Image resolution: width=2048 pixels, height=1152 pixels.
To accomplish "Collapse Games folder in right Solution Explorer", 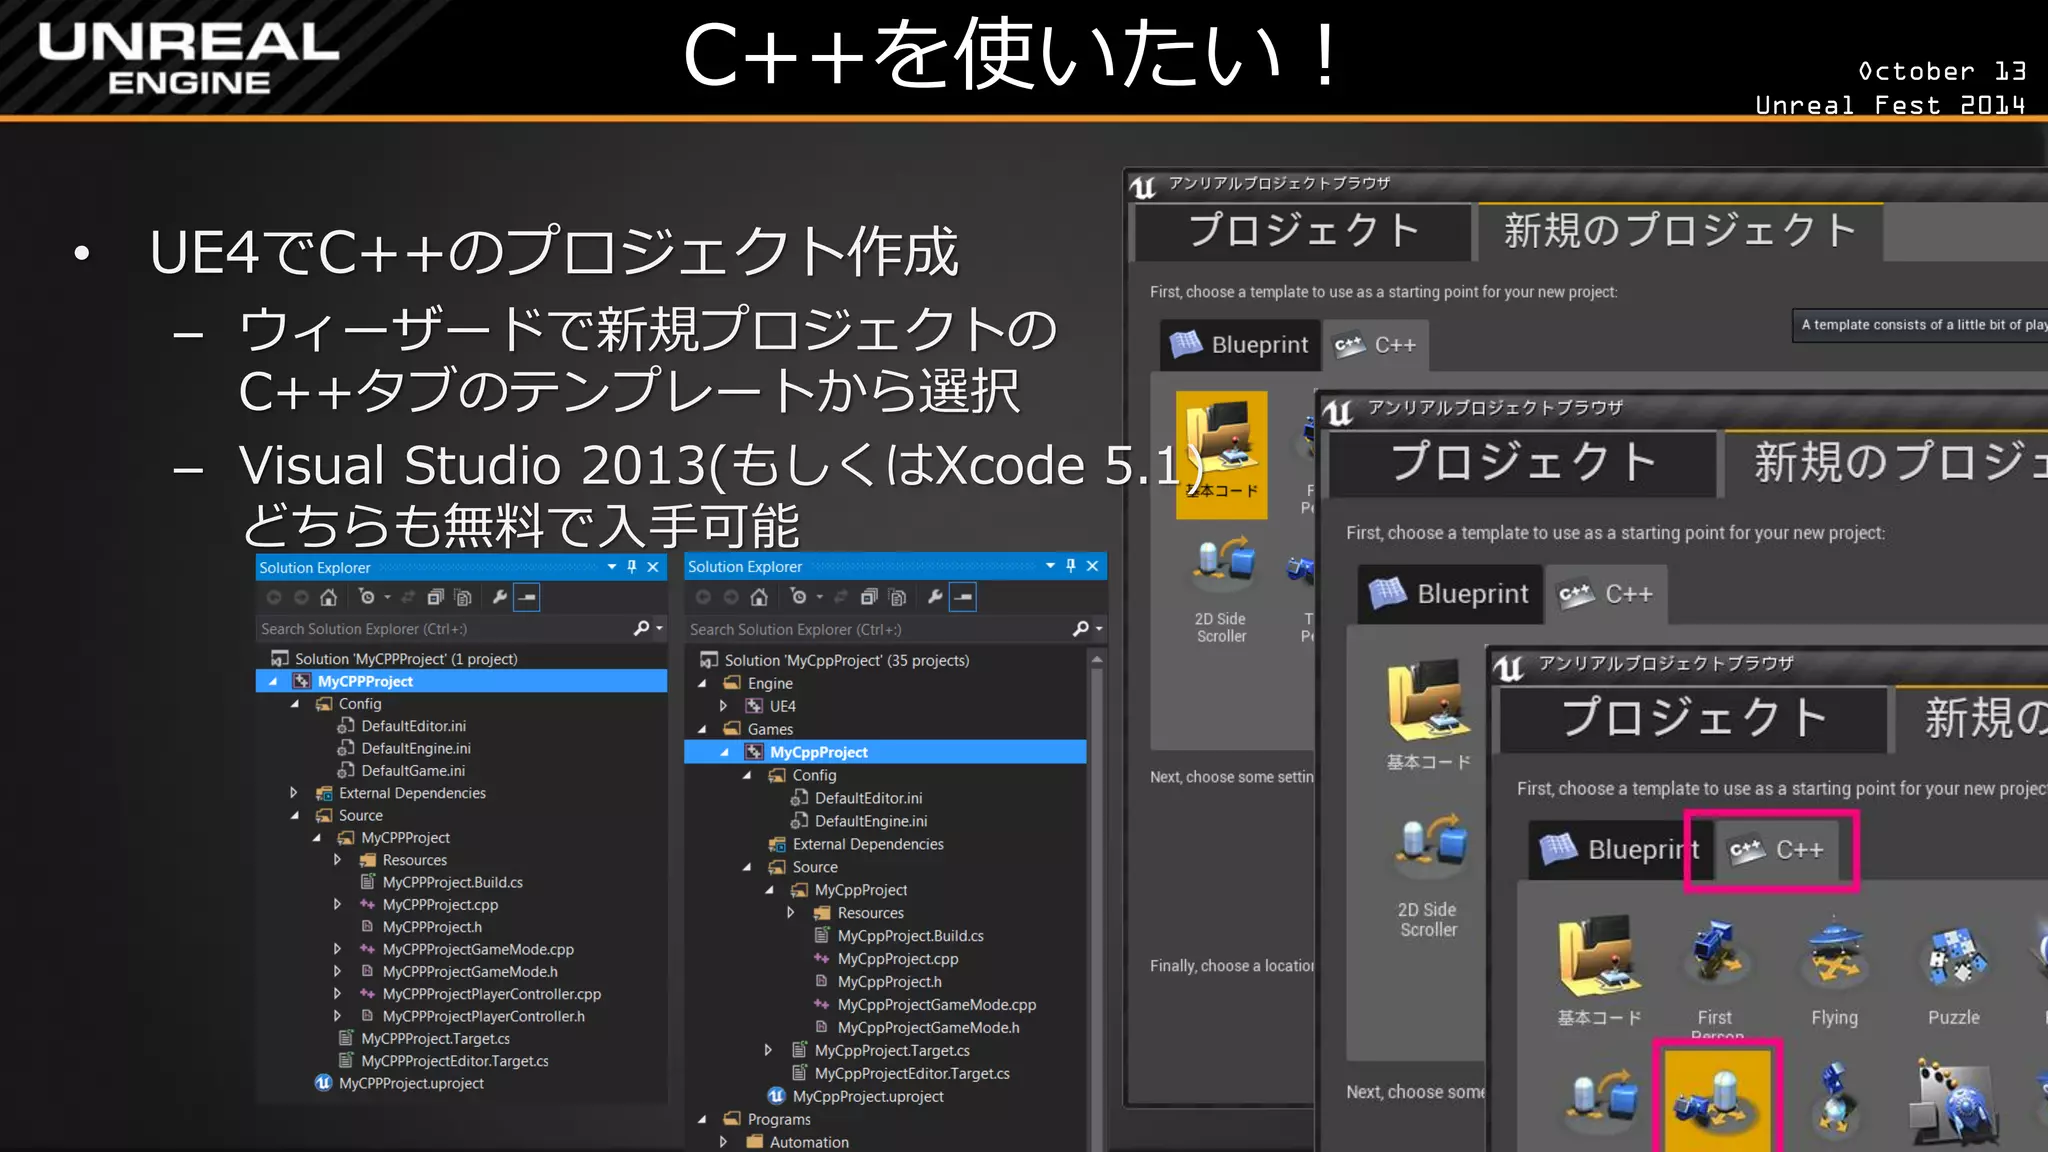I will coord(702,729).
